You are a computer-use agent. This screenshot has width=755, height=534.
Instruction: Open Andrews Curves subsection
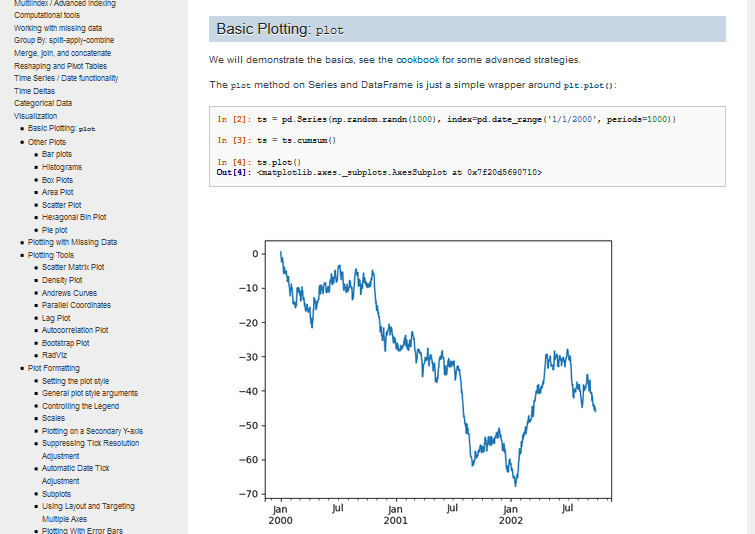point(69,293)
